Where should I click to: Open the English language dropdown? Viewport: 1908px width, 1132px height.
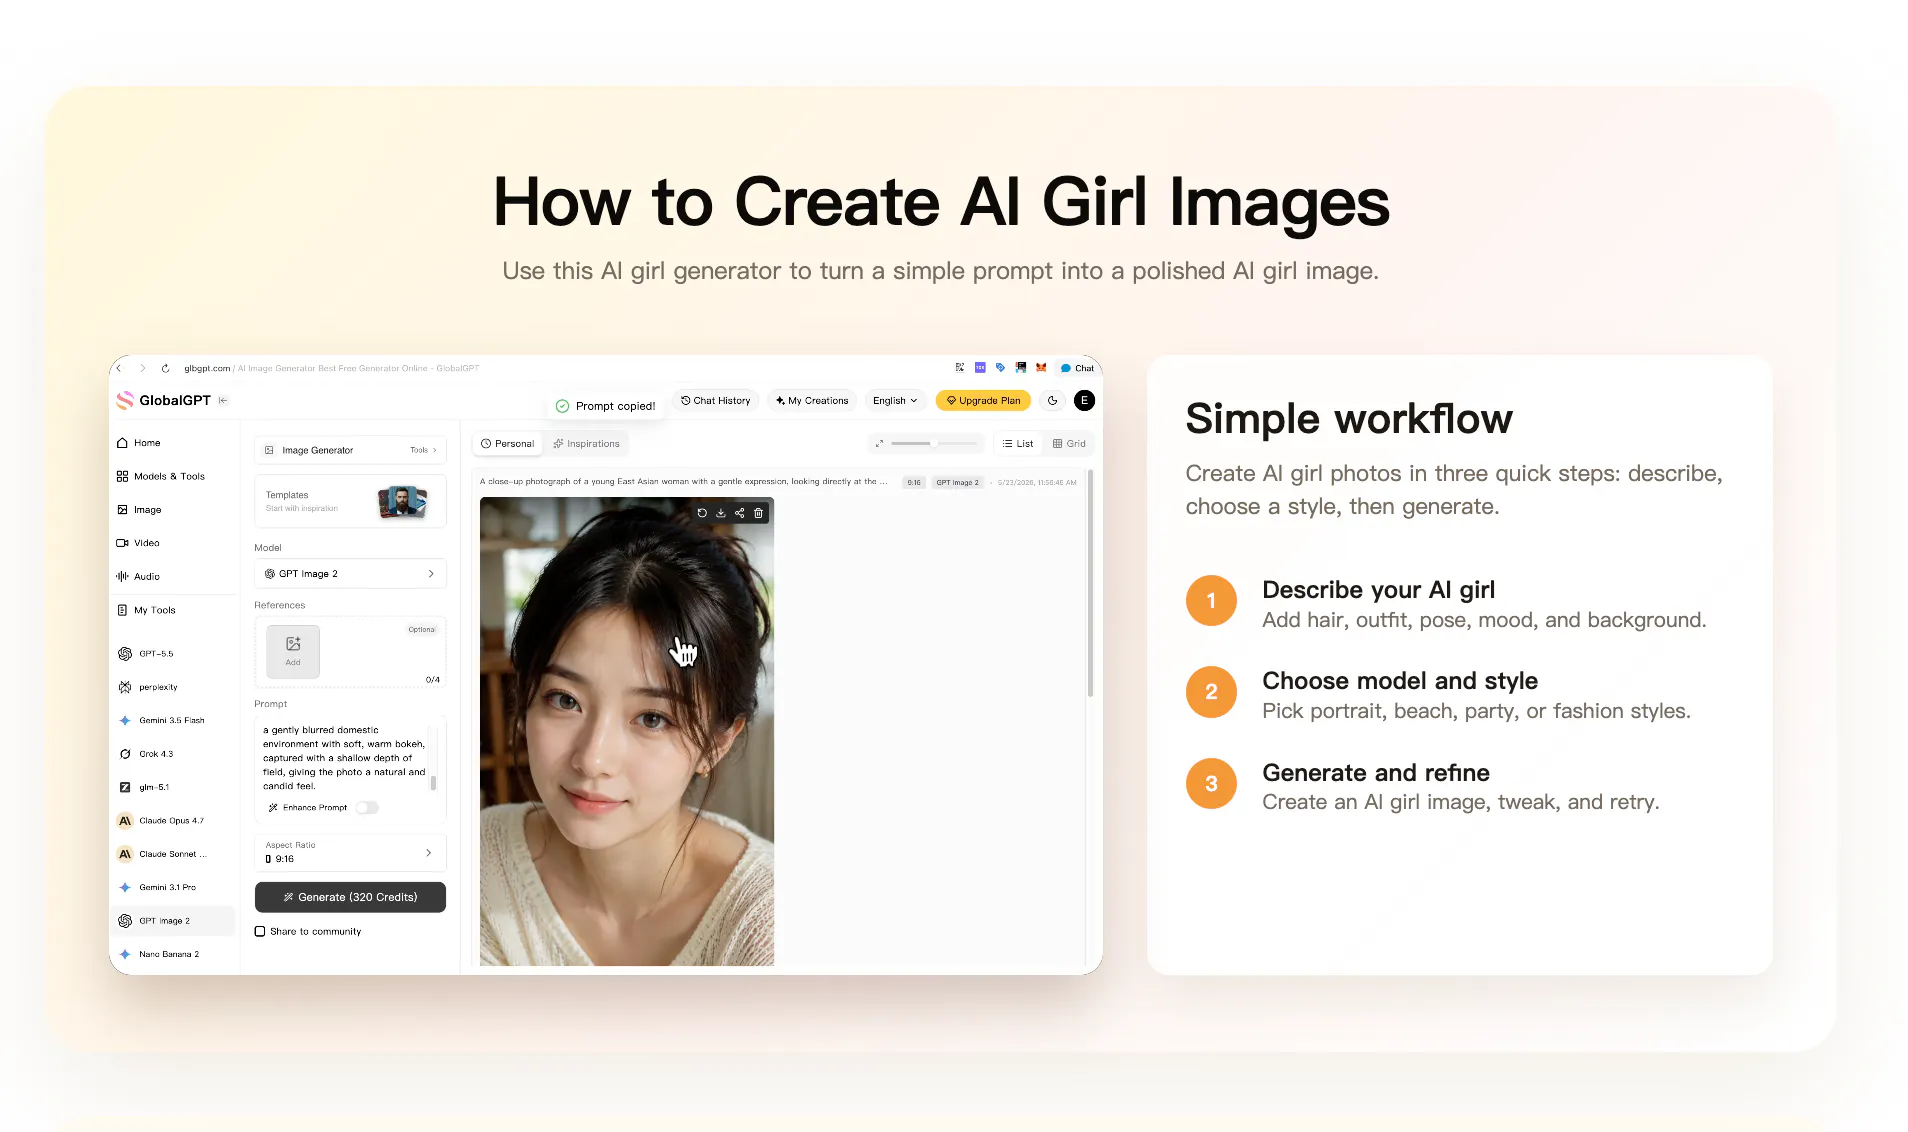click(x=895, y=401)
